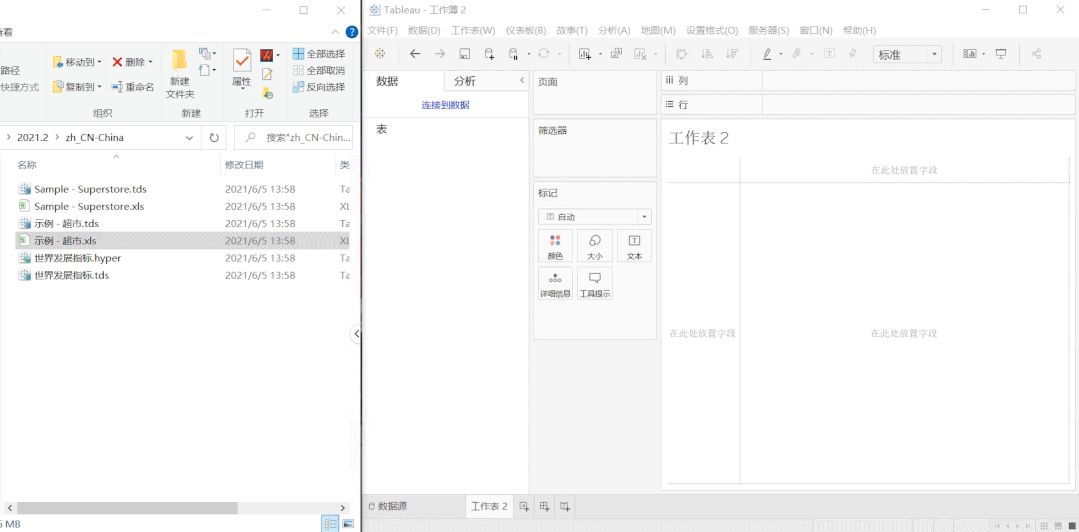Open the Show/Hide cards toolbar icon
This screenshot has width=1079, height=532.
[970, 54]
